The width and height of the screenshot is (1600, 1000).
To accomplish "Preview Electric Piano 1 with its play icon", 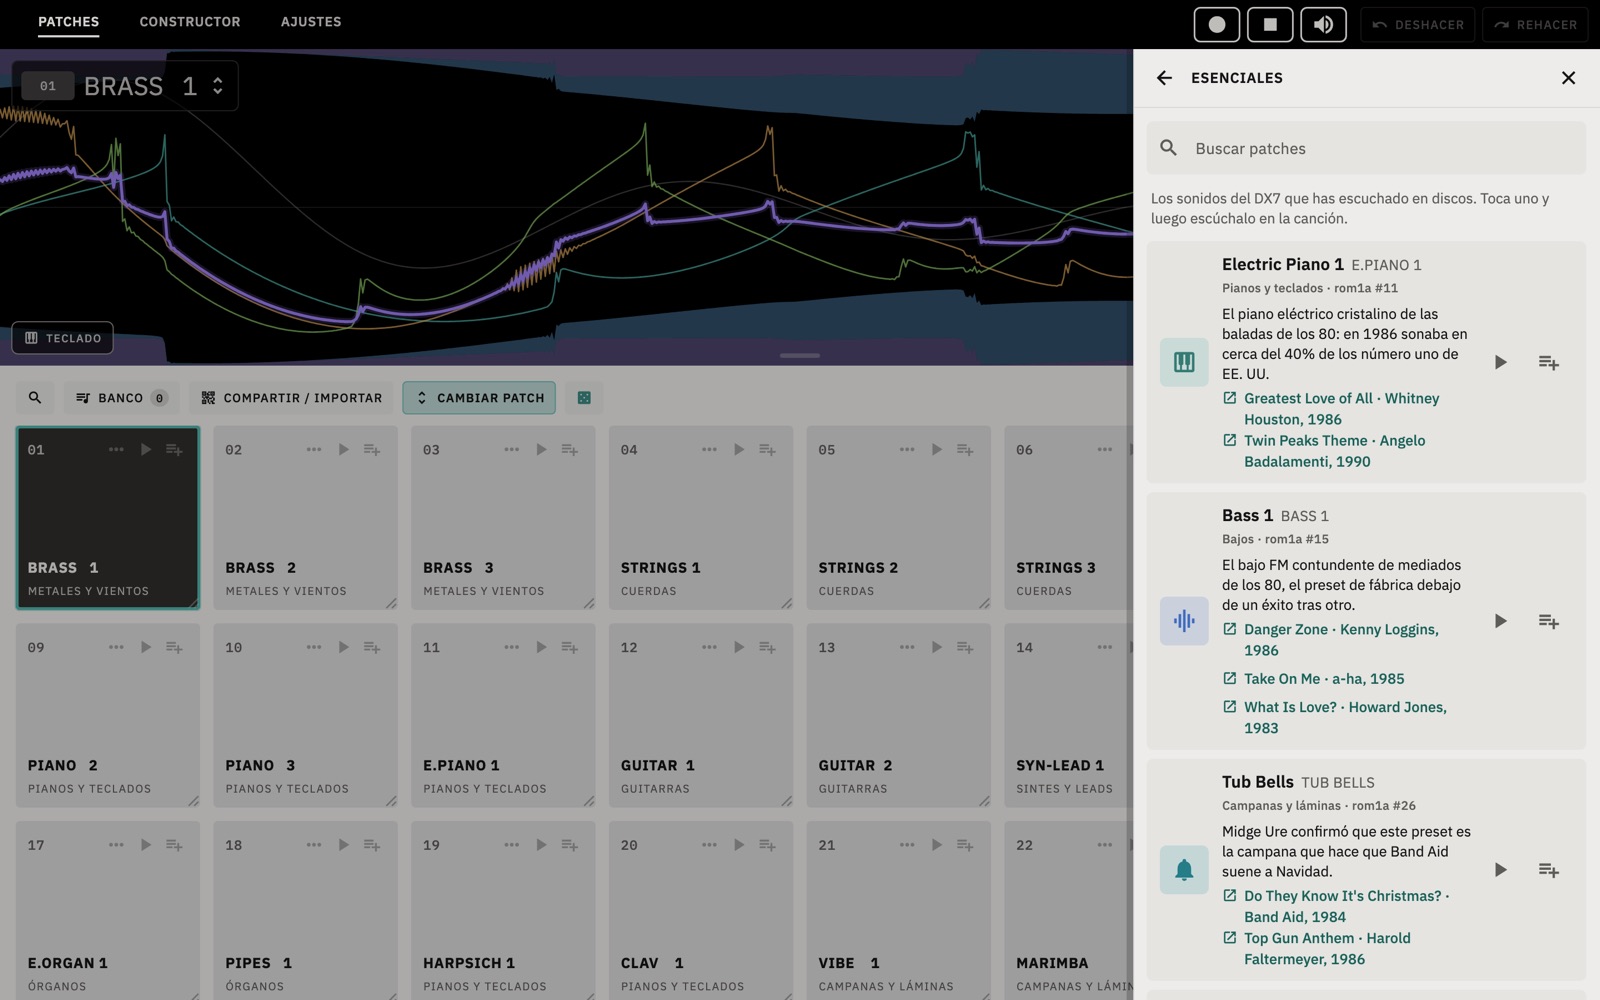I will pos(1500,362).
